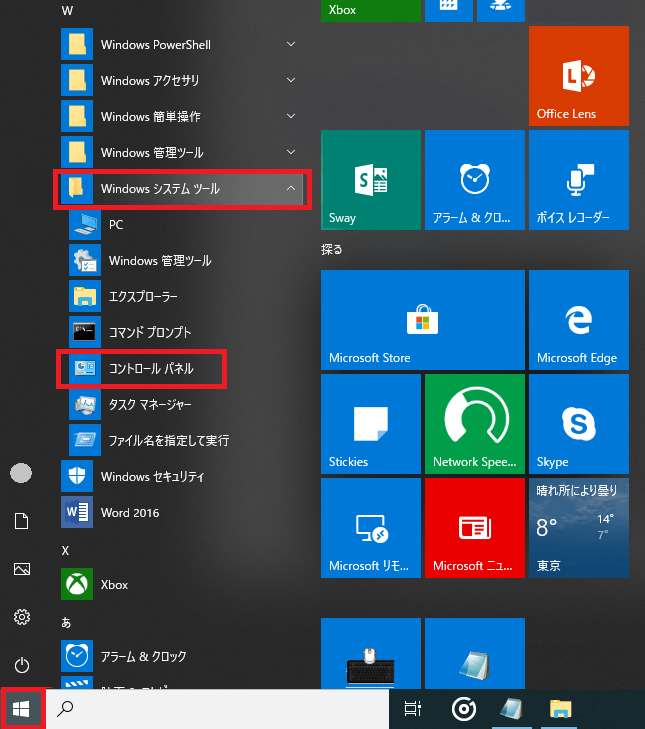Click the Windows Start button
645x729 pixels.
21,709
